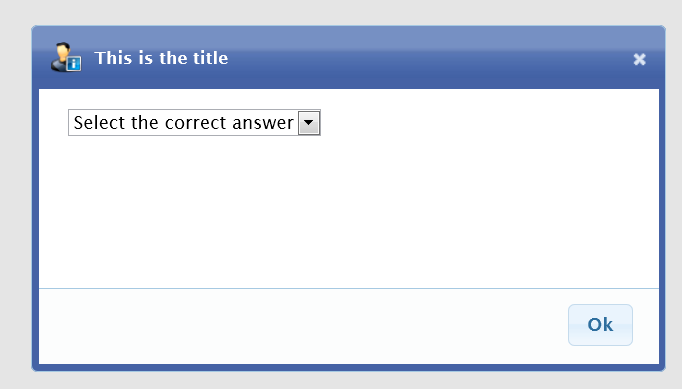Image resolution: width=682 pixels, height=389 pixels.
Task: Click the 'This is the title' text
Action: coord(161,58)
